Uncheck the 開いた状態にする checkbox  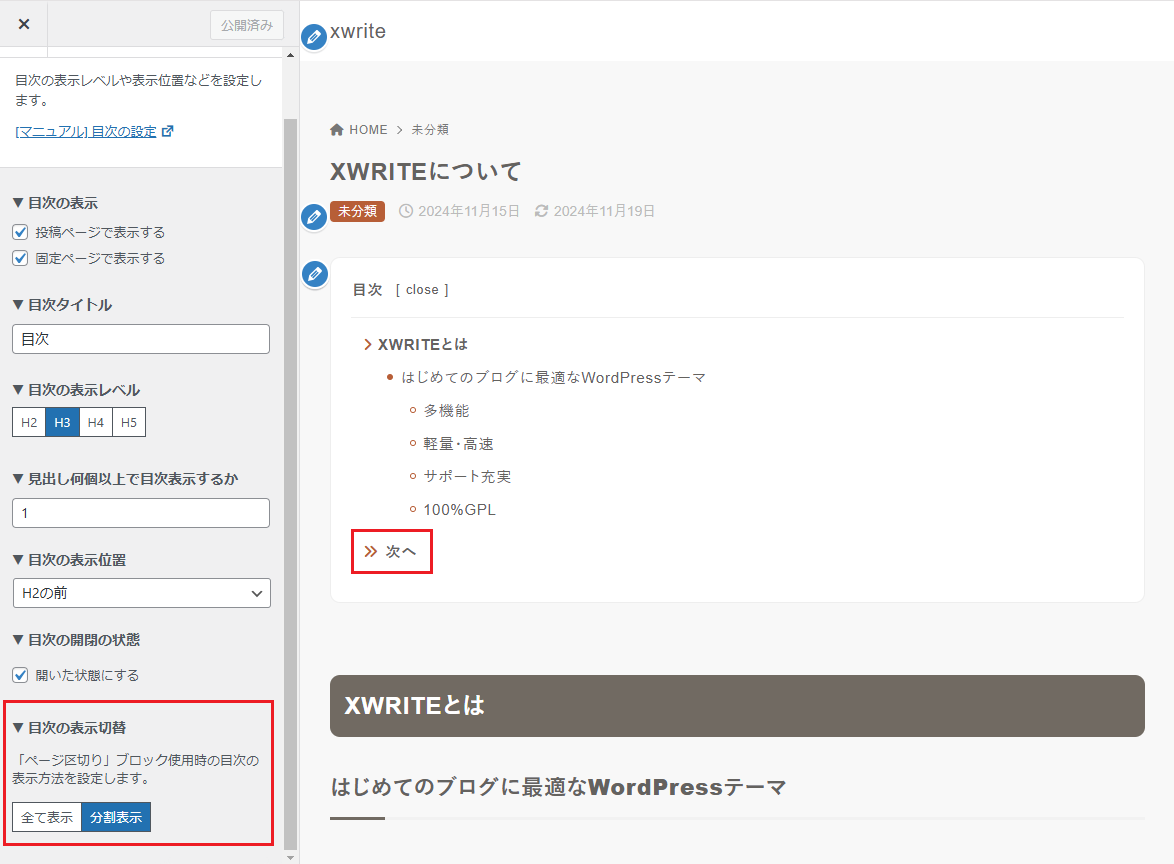[20, 675]
